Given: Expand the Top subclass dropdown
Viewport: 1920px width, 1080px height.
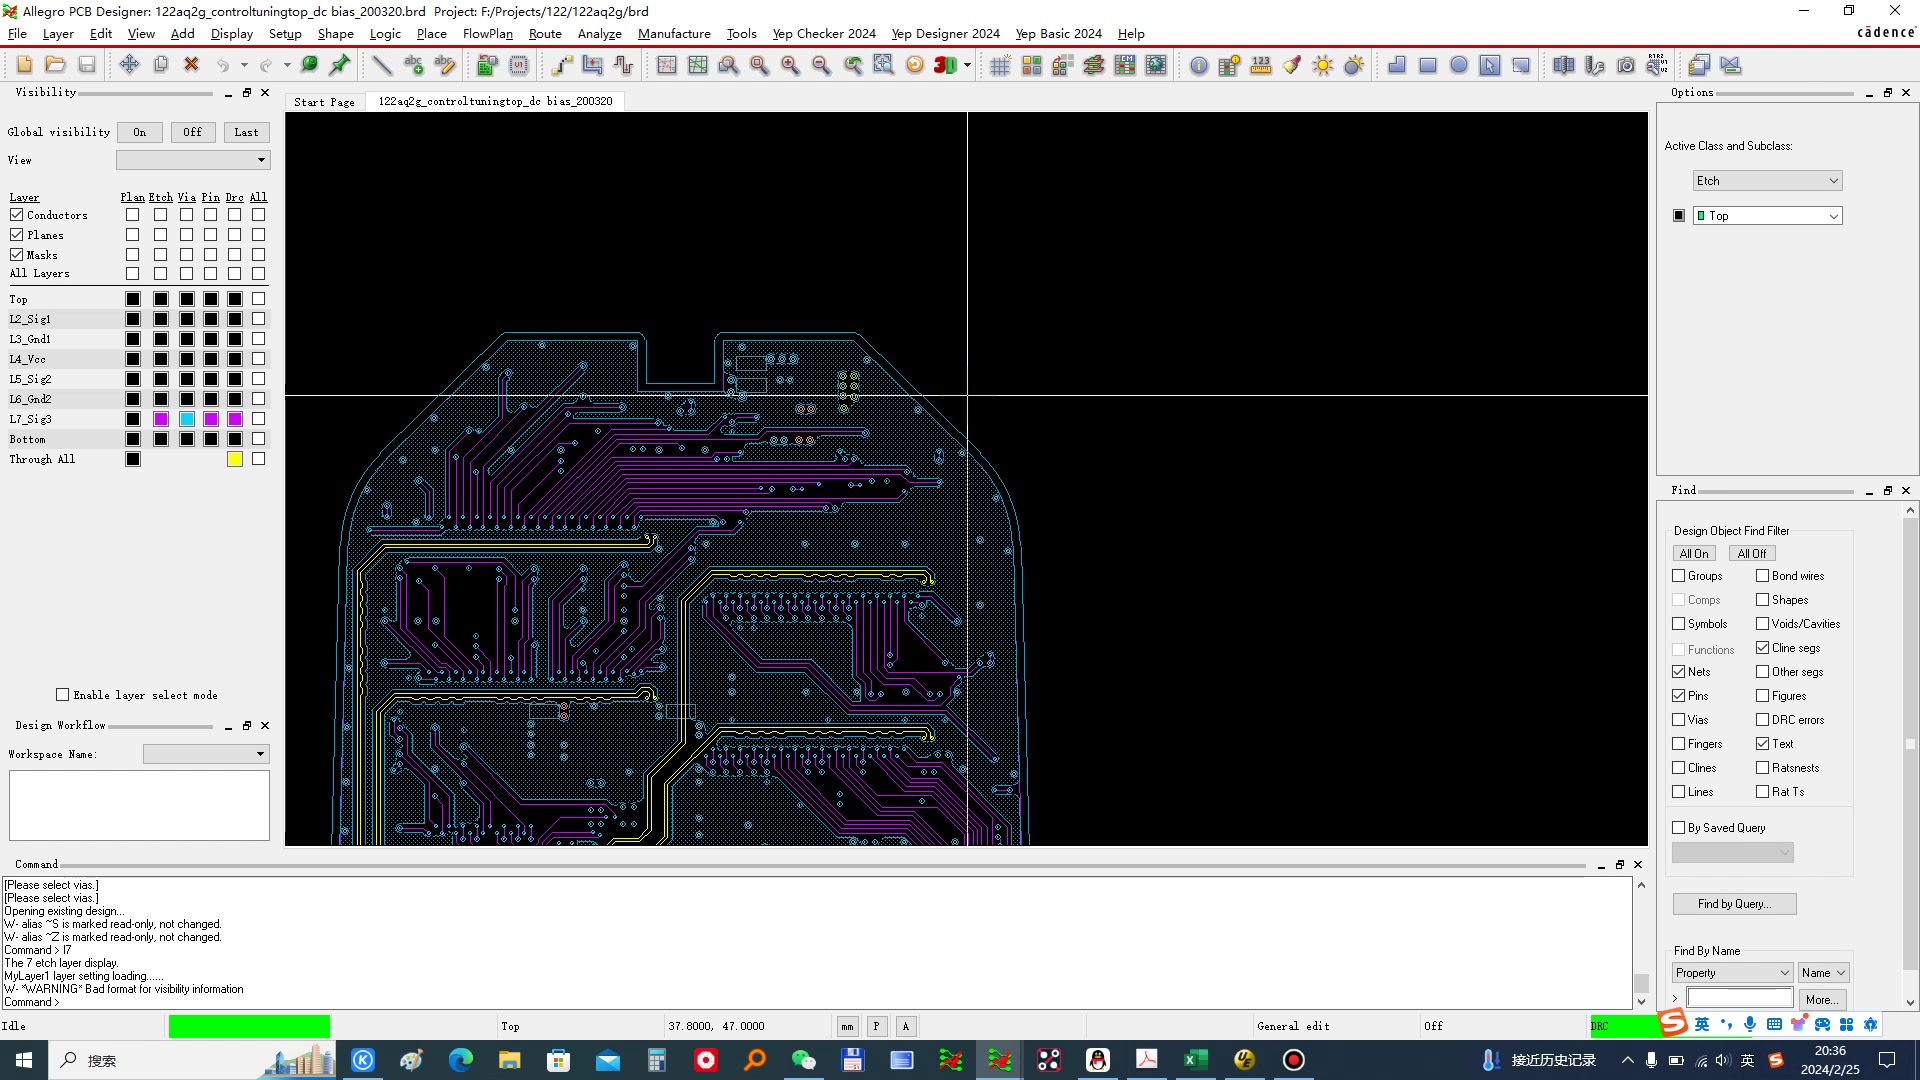Looking at the screenshot, I should coord(1767,216).
